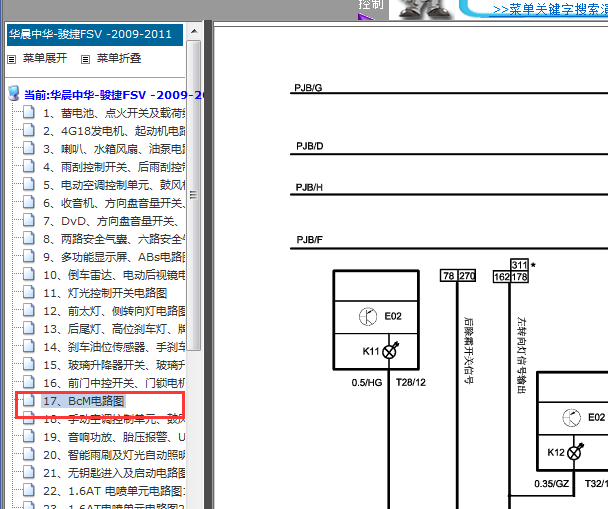The height and width of the screenshot is (509, 608).
Task: Click the page icon of item 2 4G18发电机
Action: [29, 130]
